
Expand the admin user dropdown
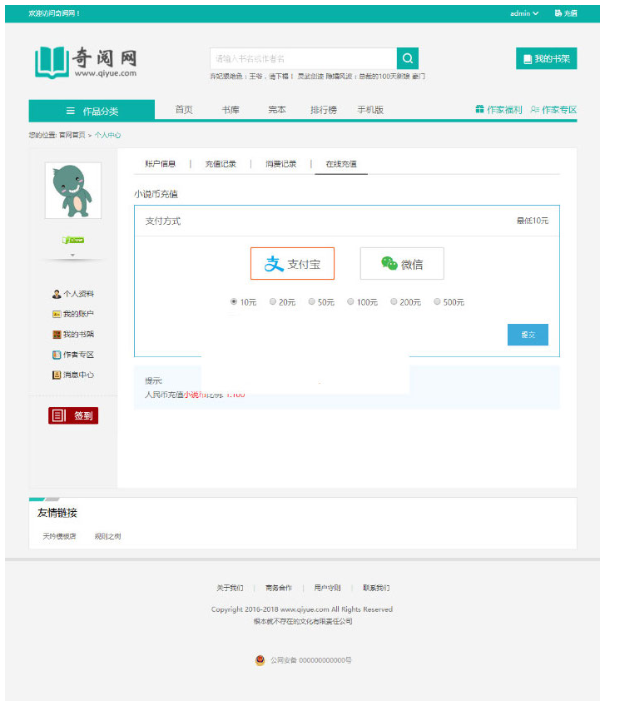pos(524,13)
